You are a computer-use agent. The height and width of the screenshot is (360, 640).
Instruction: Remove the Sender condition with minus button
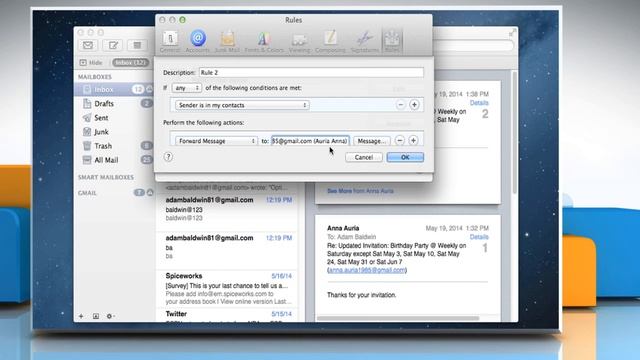pos(400,105)
